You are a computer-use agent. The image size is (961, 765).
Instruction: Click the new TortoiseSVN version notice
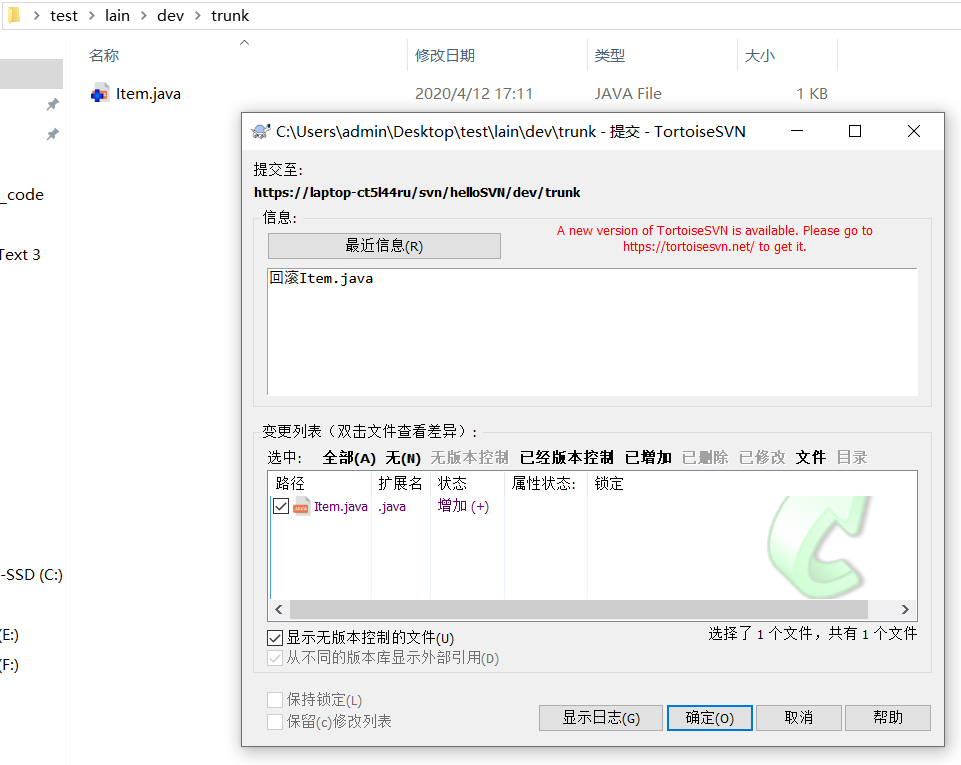715,238
